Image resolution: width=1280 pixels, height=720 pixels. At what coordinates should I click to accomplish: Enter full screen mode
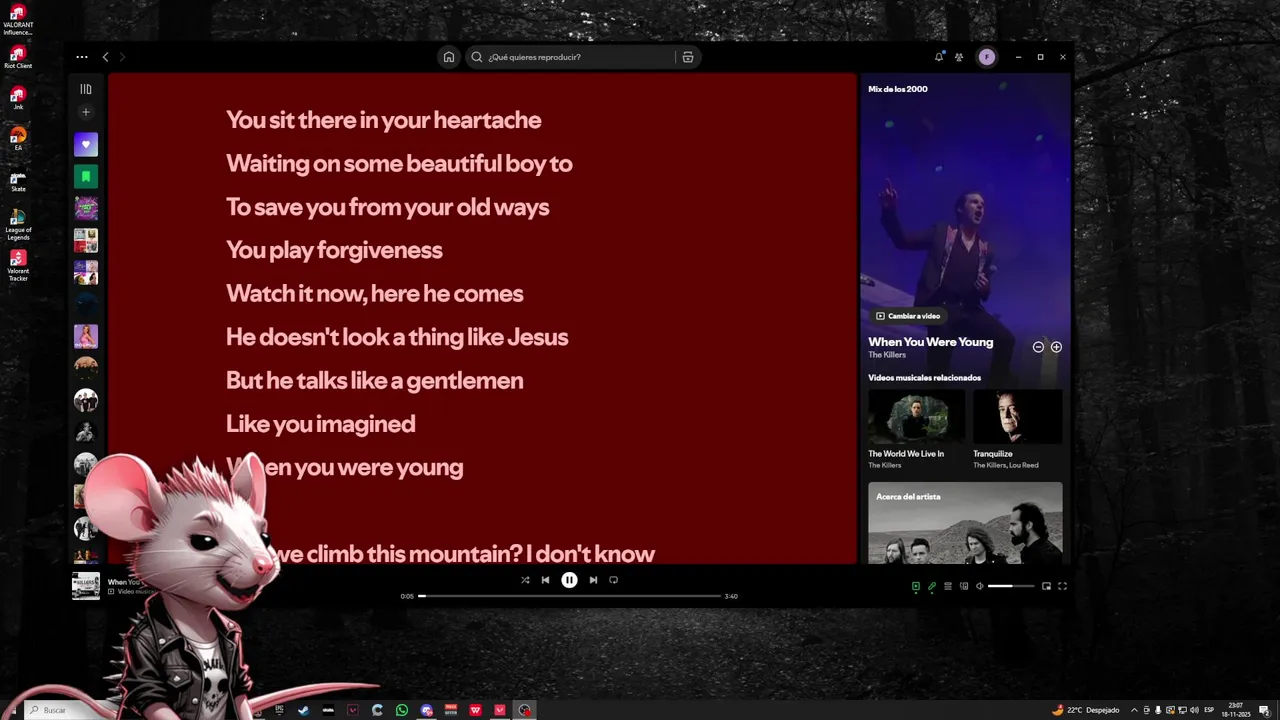click(1062, 586)
